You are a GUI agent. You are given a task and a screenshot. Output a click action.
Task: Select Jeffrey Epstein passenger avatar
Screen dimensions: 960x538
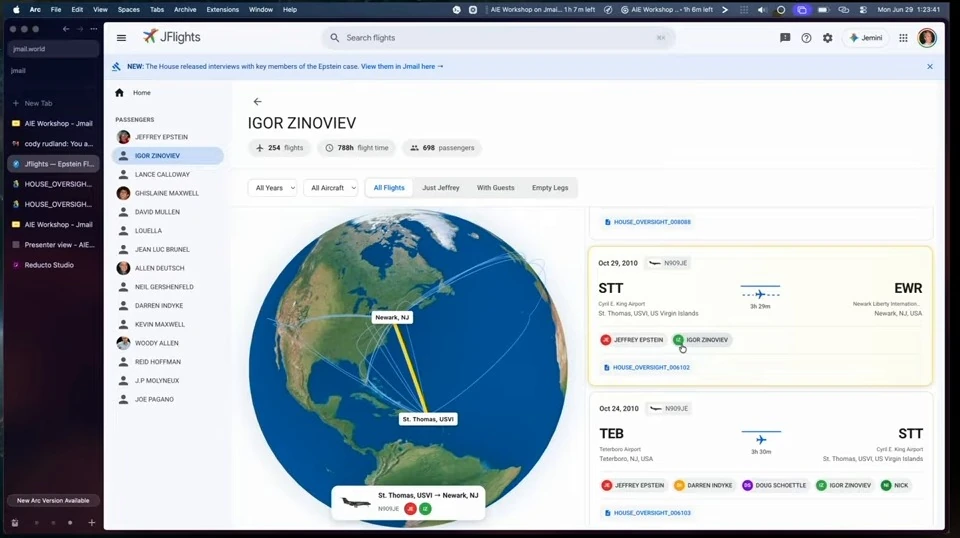pyautogui.click(x=124, y=137)
